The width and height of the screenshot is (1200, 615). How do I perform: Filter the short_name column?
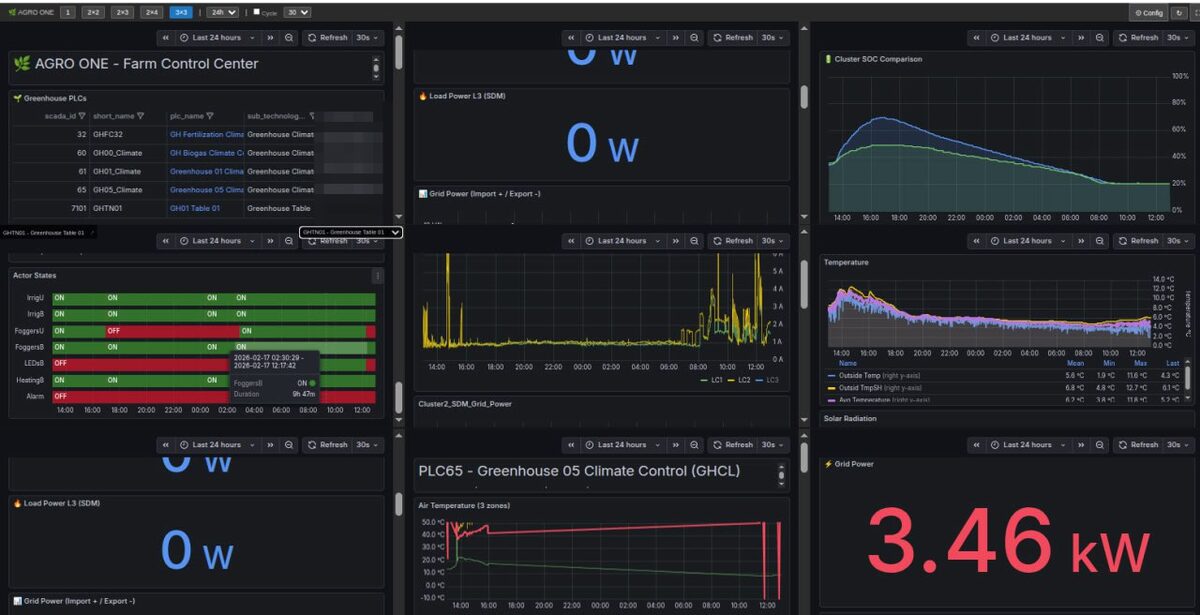pos(140,116)
